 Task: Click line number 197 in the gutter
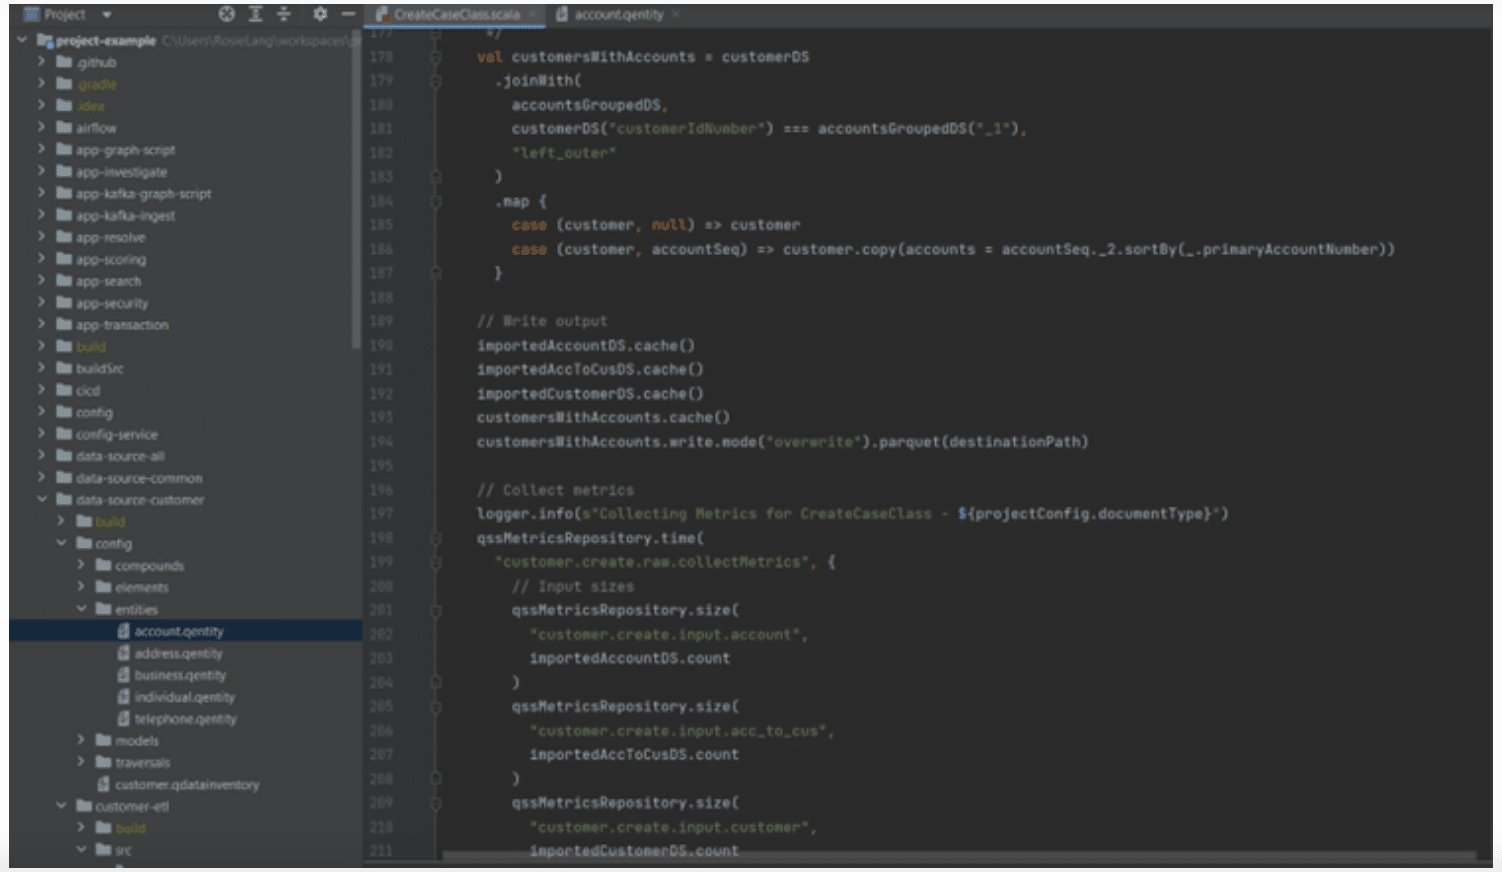coord(381,514)
